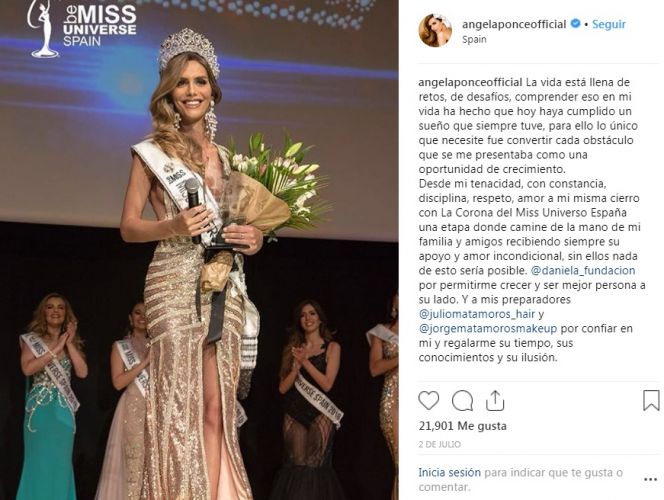Click the Miss Universe Spain logo in photo
Viewport: 664px width, 500px height.
coord(82,28)
